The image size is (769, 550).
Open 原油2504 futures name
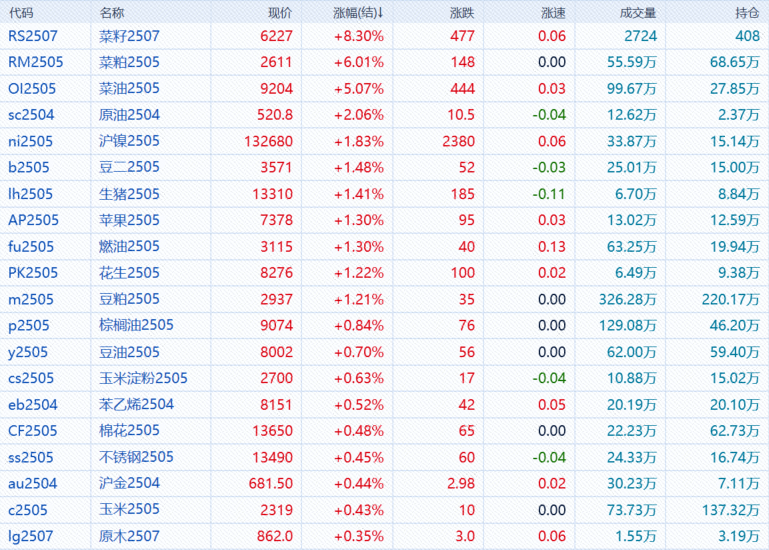pyautogui.click(x=130, y=115)
